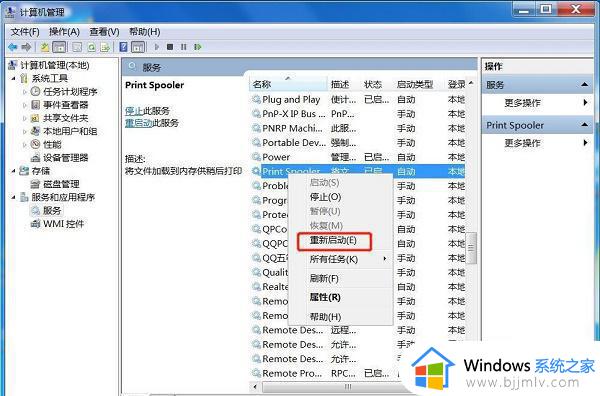Collapse the 服务 section in Actions pane
600x396 pixels.
click(584, 85)
